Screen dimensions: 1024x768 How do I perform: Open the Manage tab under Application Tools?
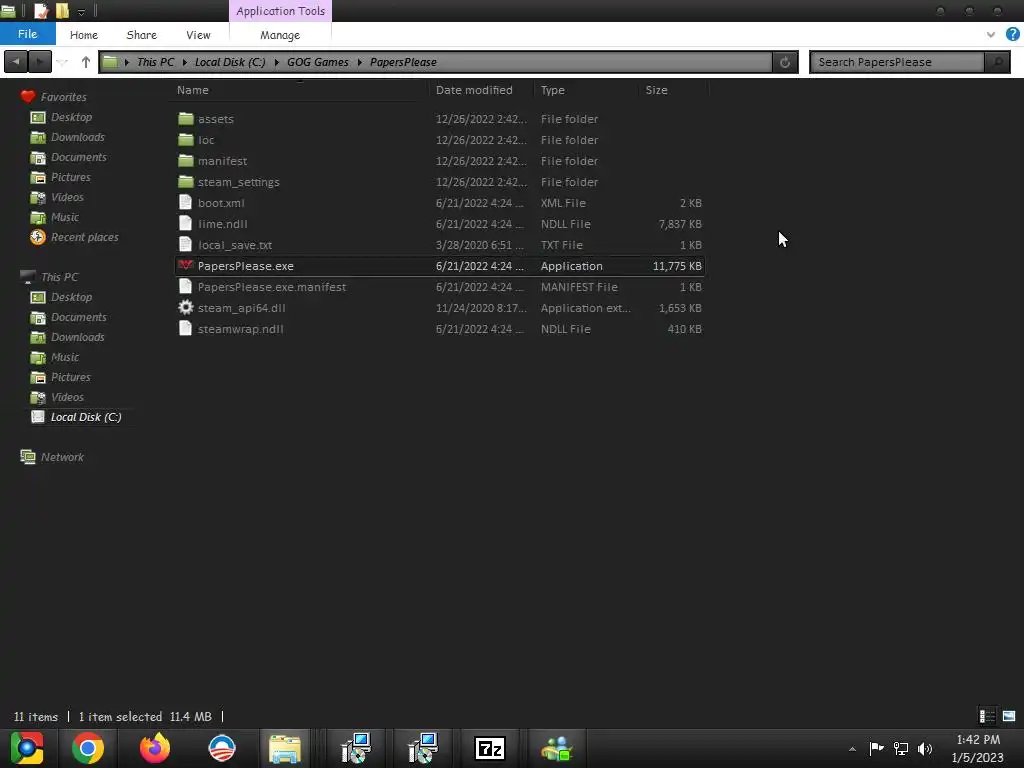[x=280, y=35]
